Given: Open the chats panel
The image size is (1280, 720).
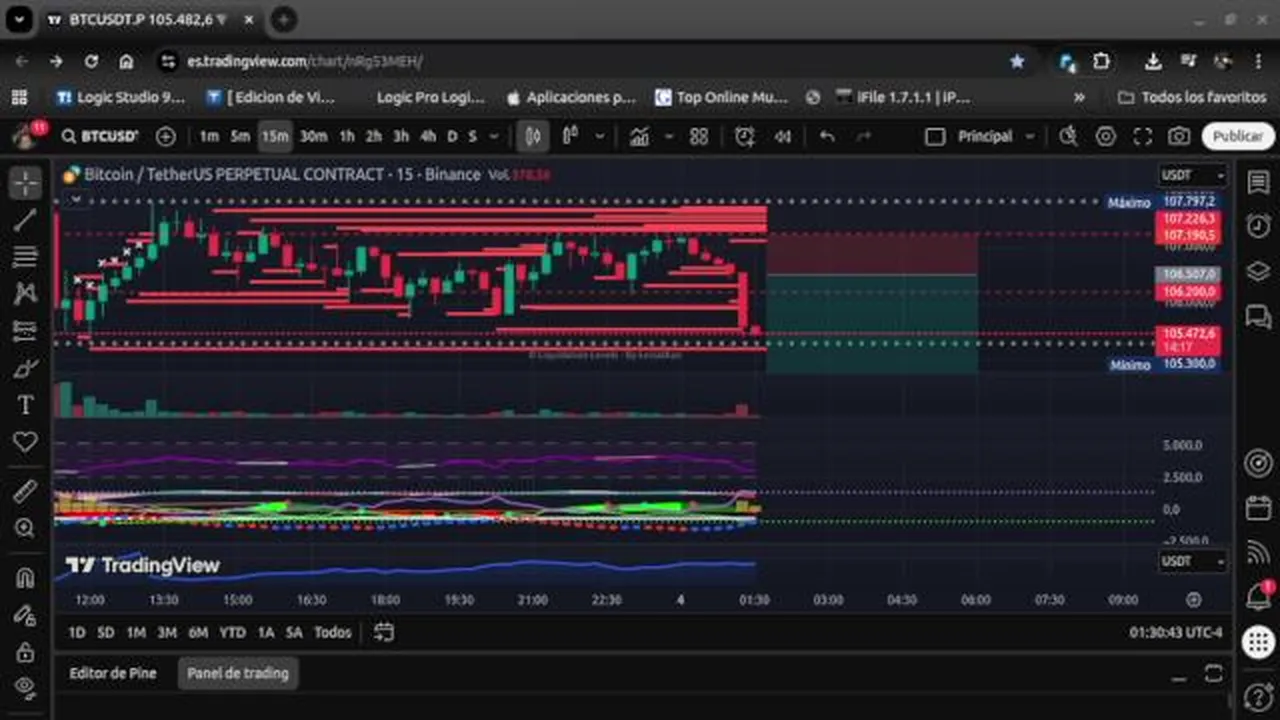Looking at the screenshot, I should pos(1258,316).
